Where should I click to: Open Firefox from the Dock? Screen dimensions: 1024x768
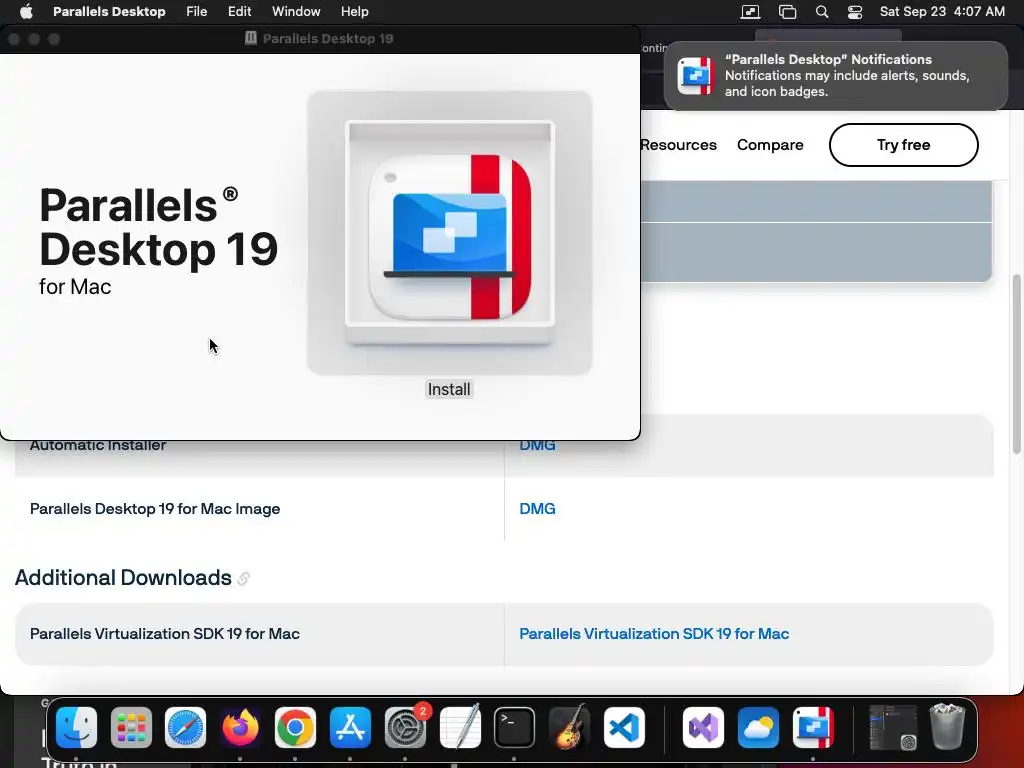point(240,727)
